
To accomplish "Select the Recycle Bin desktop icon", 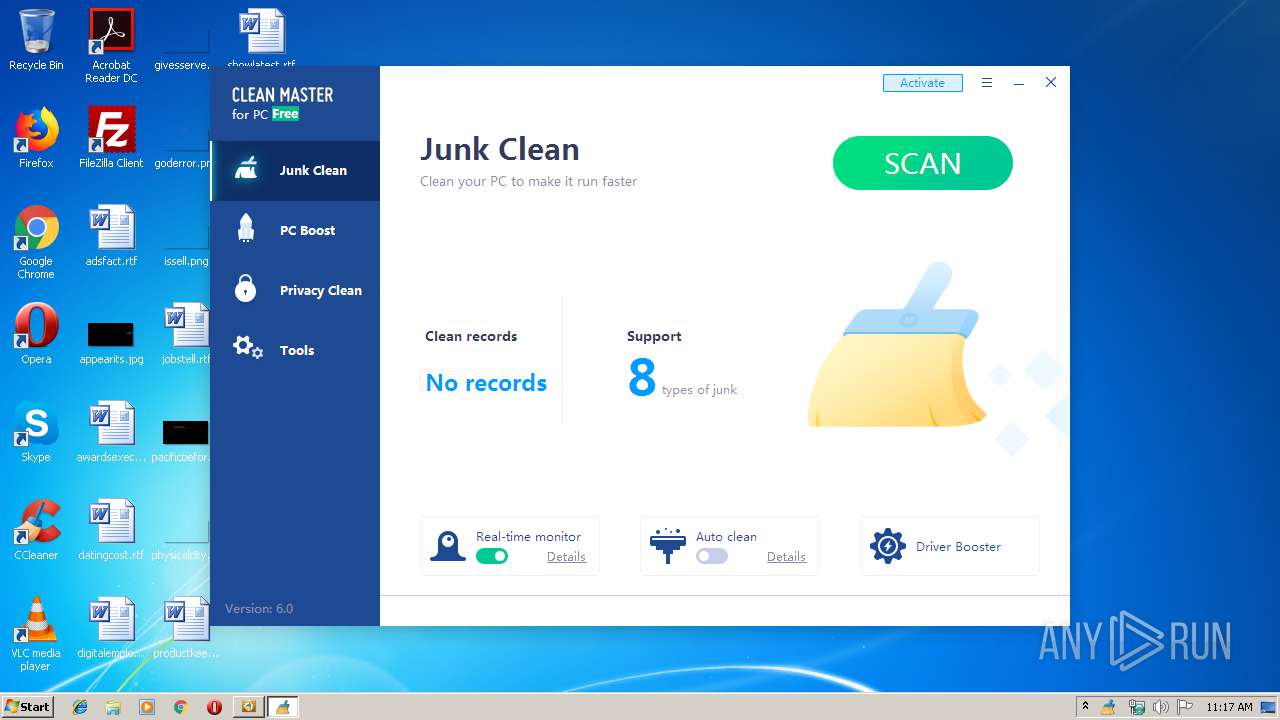I will coord(36,40).
